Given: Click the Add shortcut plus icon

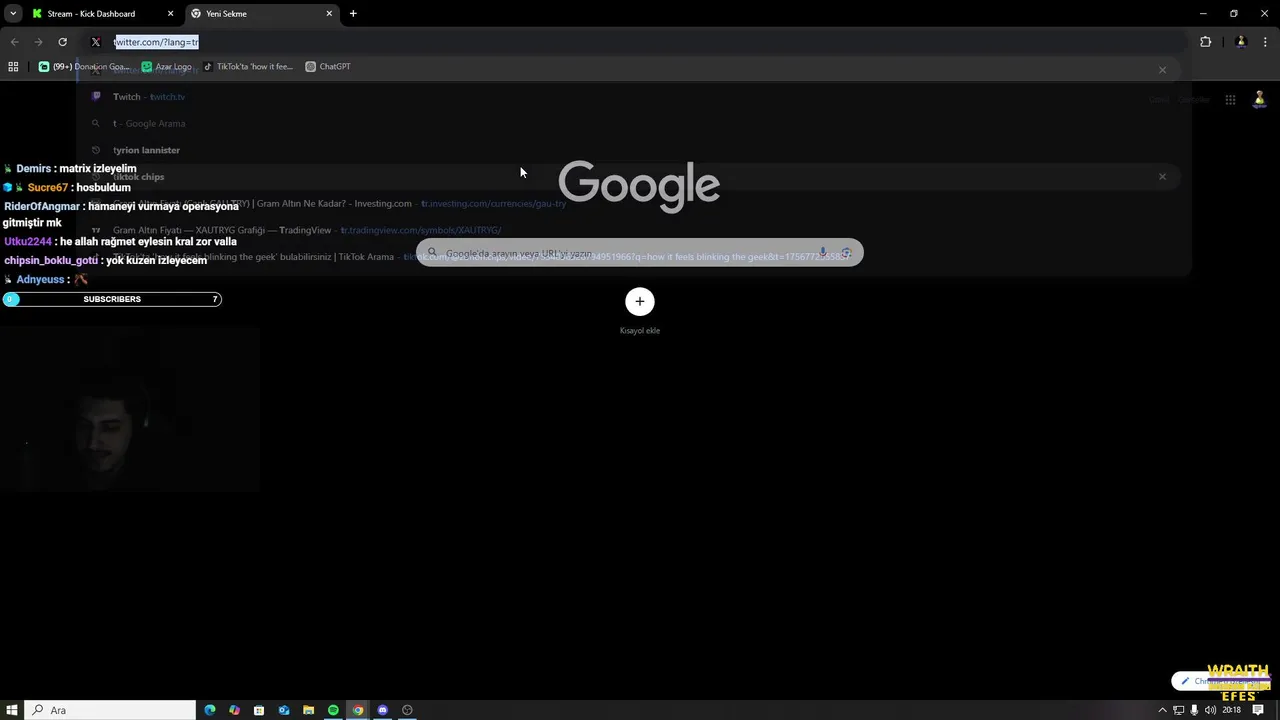Looking at the screenshot, I should coord(640,301).
